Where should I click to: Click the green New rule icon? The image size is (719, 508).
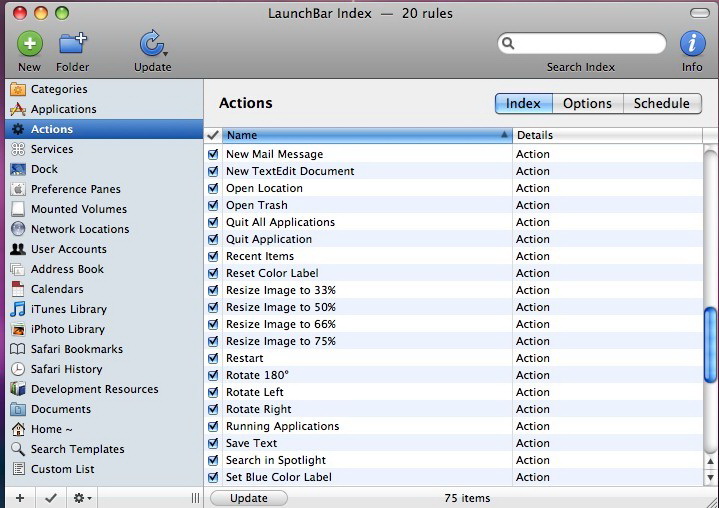30,44
